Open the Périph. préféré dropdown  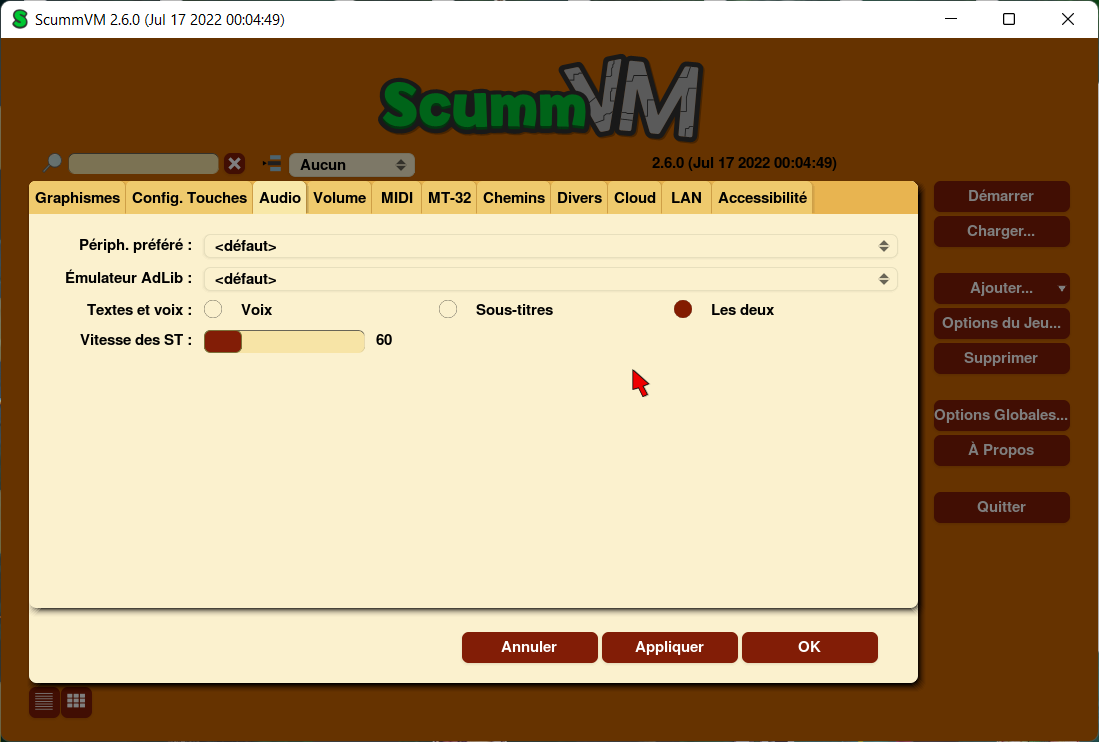(x=550, y=246)
